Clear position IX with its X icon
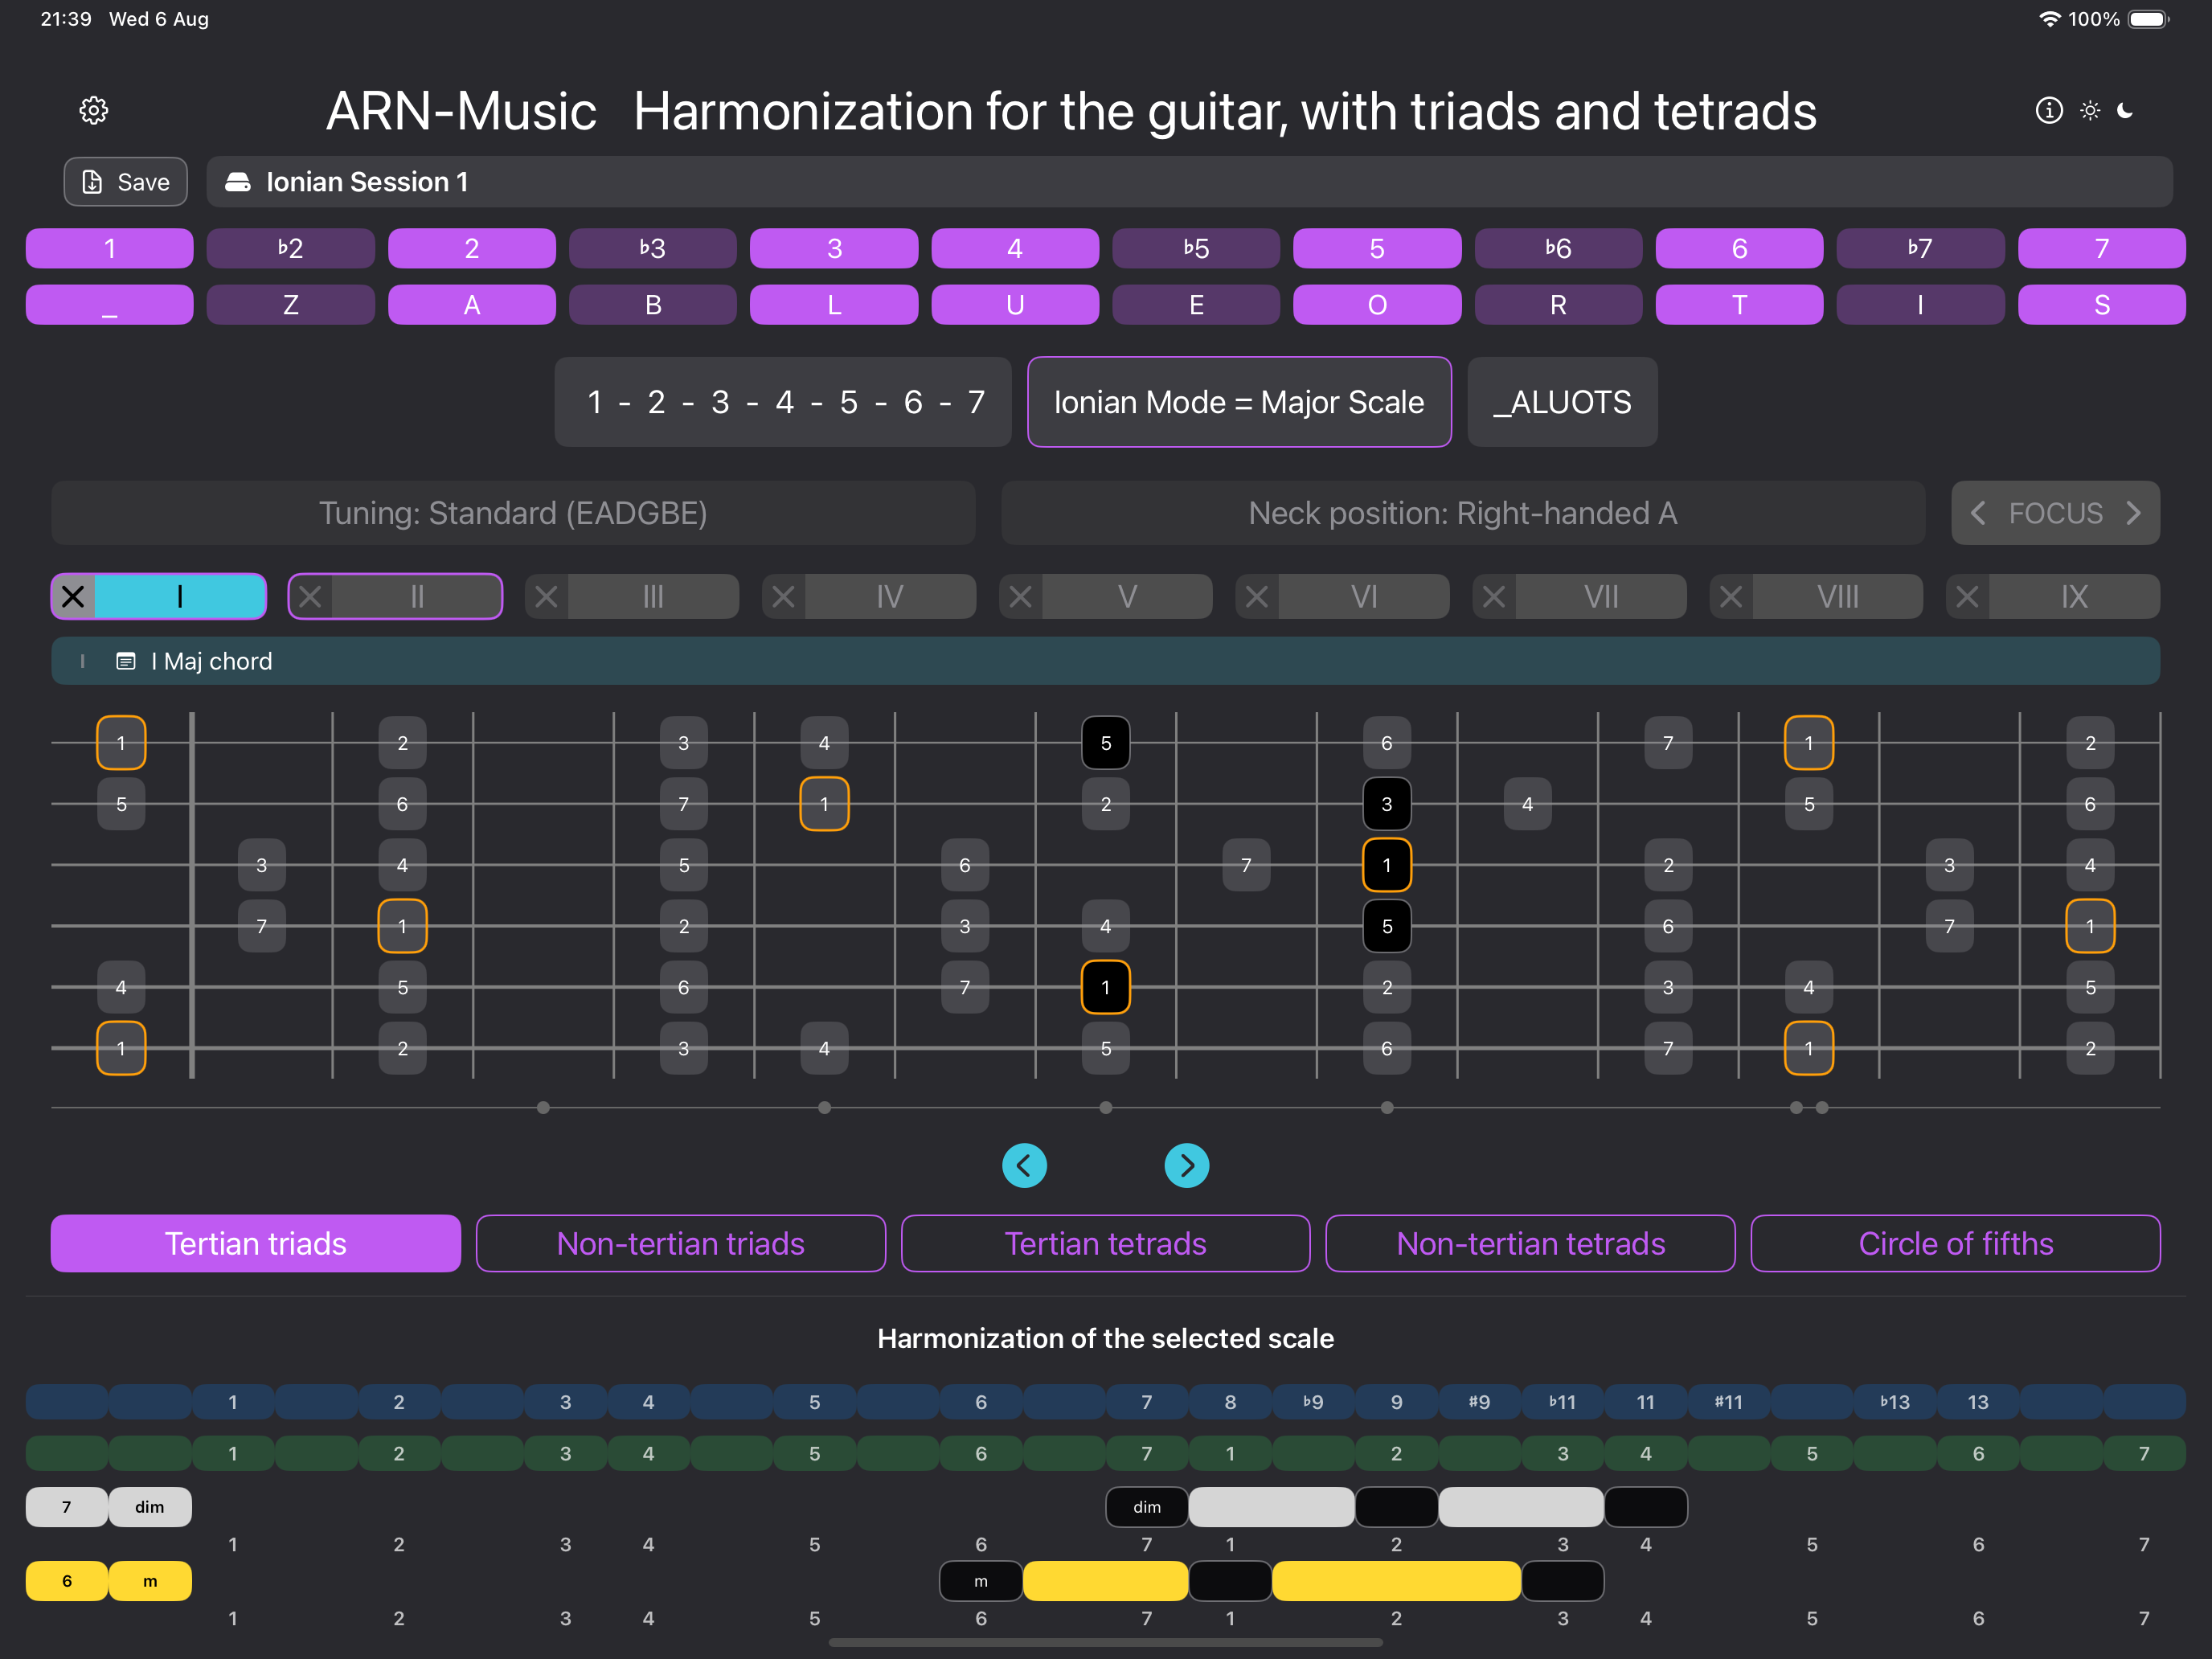 tap(1967, 597)
